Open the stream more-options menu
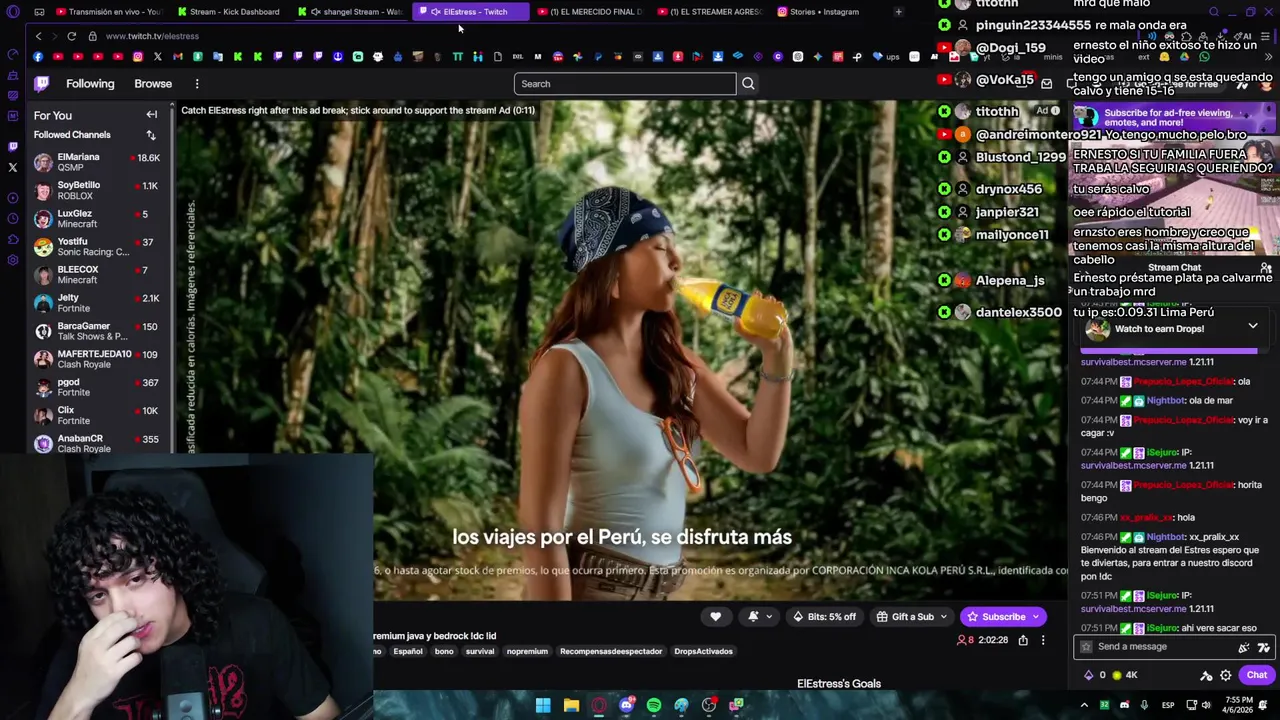Image resolution: width=1280 pixels, height=720 pixels. pos(1043,640)
